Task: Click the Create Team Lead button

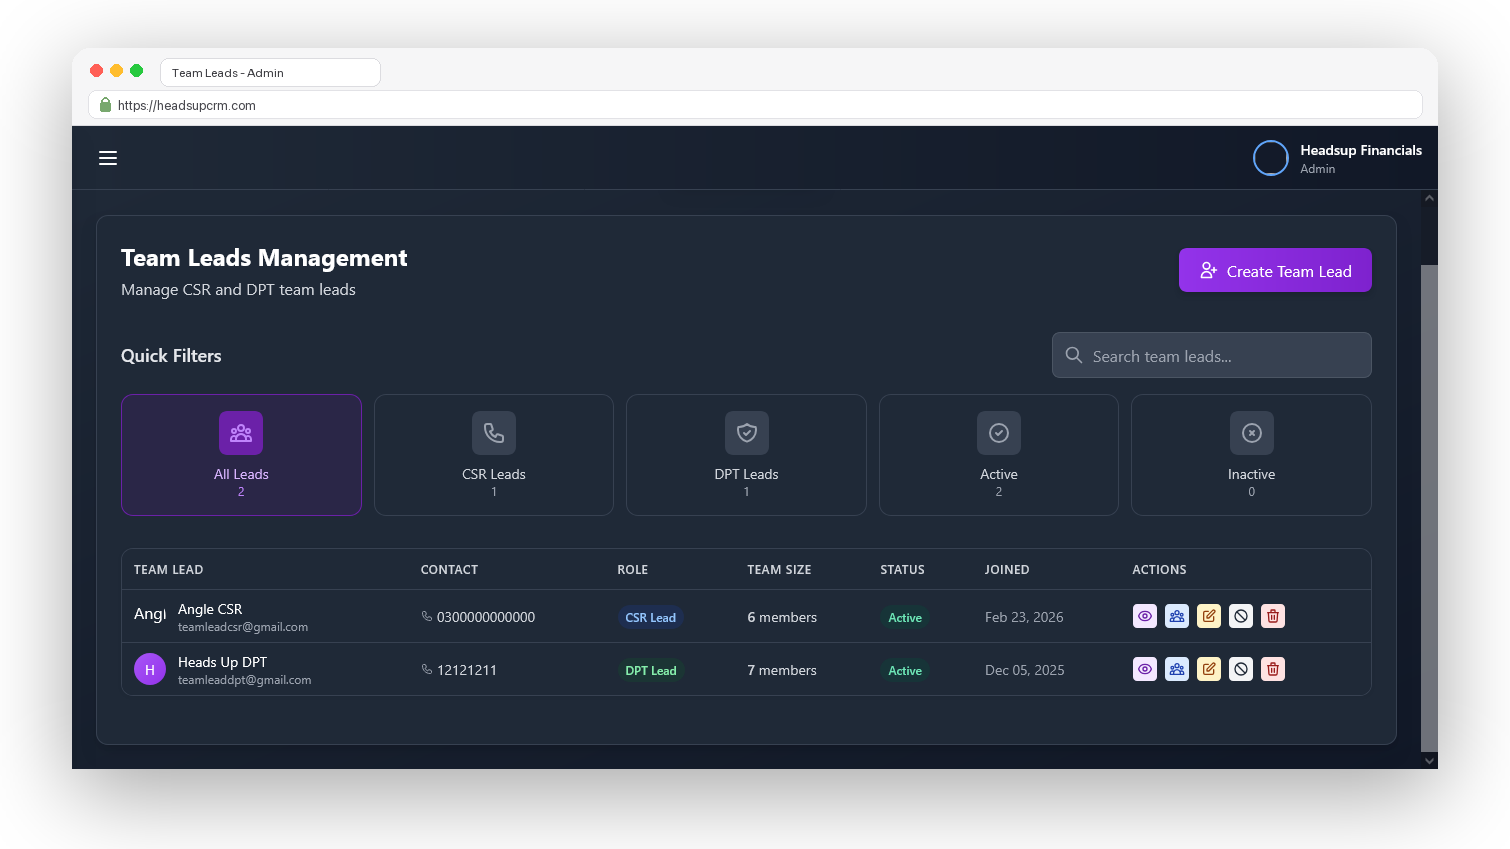Action: coord(1275,270)
